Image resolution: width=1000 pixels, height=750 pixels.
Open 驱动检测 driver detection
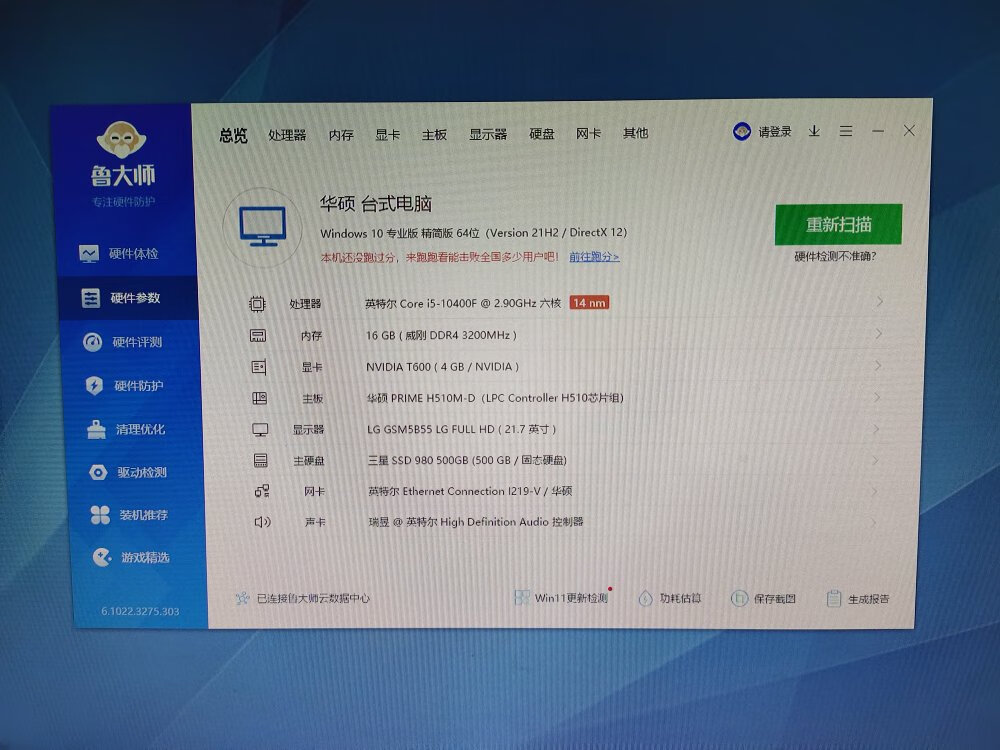click(x=128, y=473)
